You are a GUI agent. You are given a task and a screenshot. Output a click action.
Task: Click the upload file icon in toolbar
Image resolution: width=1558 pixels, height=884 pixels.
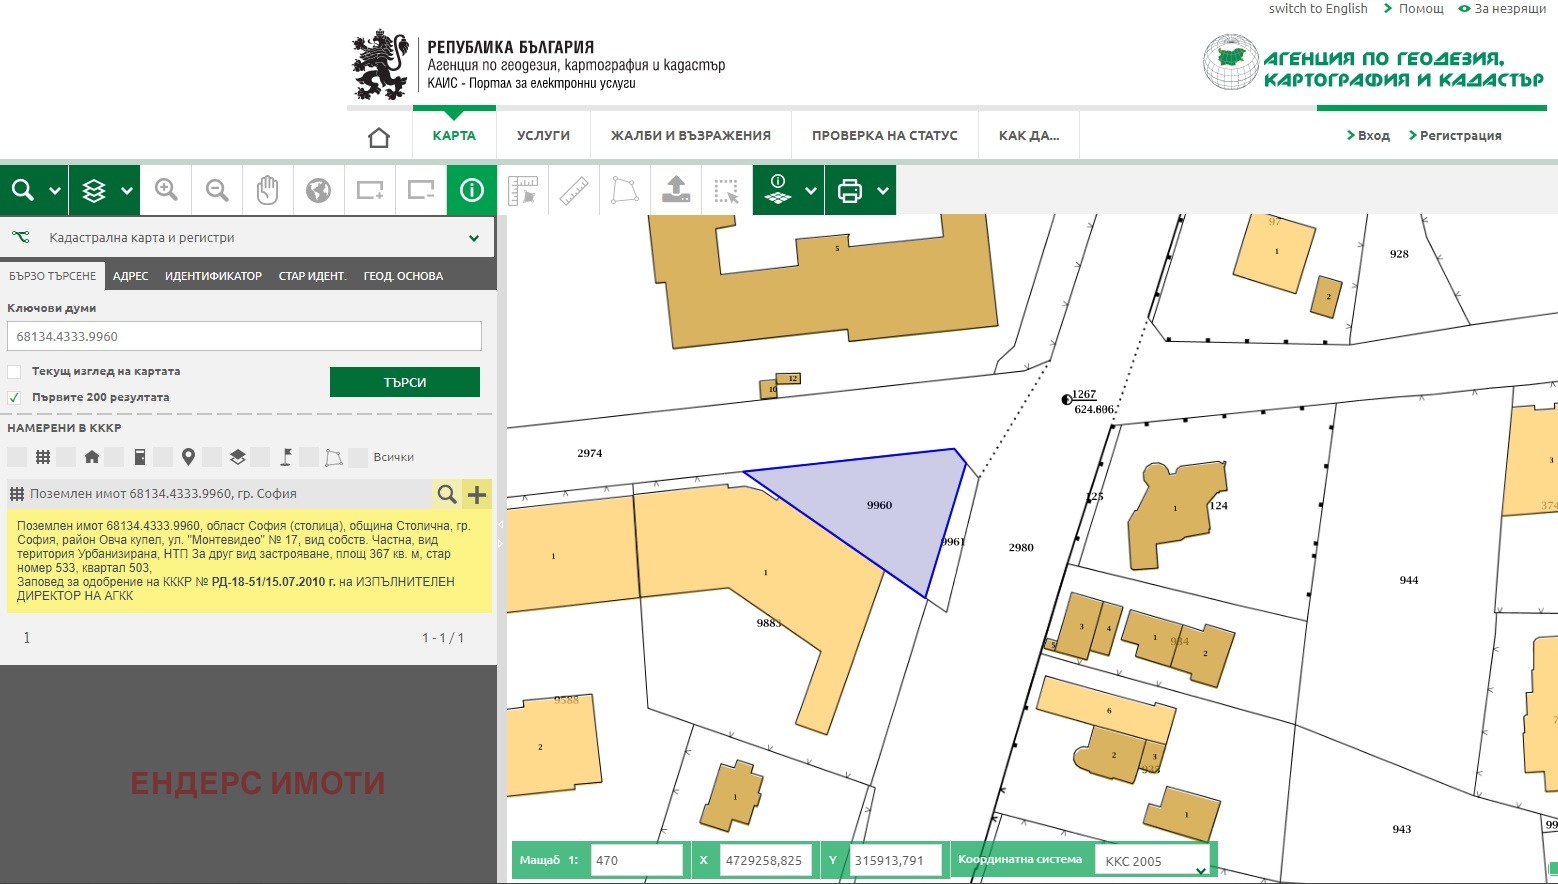(x=676, y=190)
